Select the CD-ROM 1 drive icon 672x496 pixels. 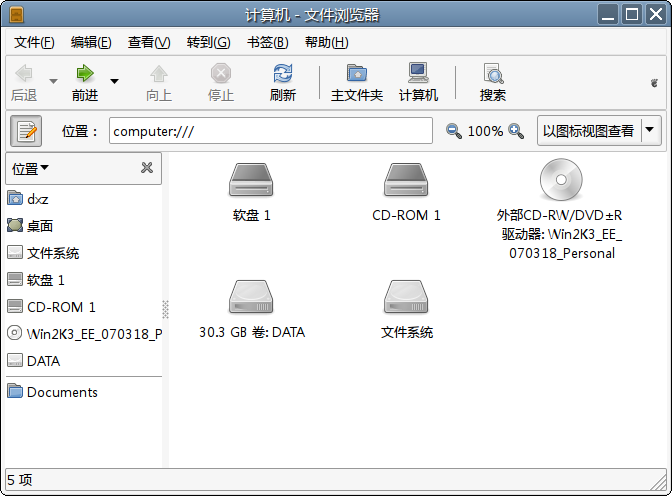click(406, 180)
